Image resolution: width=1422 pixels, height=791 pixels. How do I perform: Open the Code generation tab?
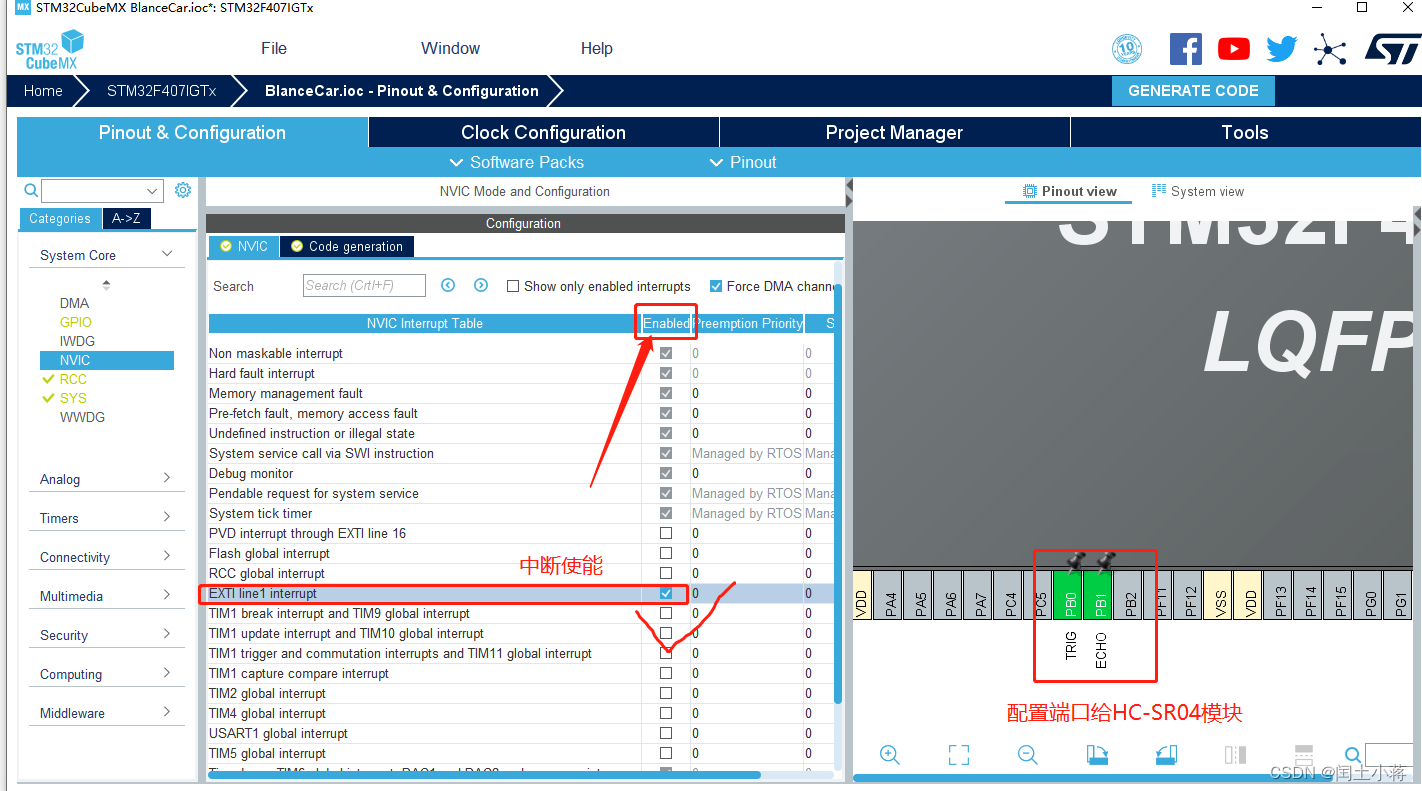tap(346, 246)
